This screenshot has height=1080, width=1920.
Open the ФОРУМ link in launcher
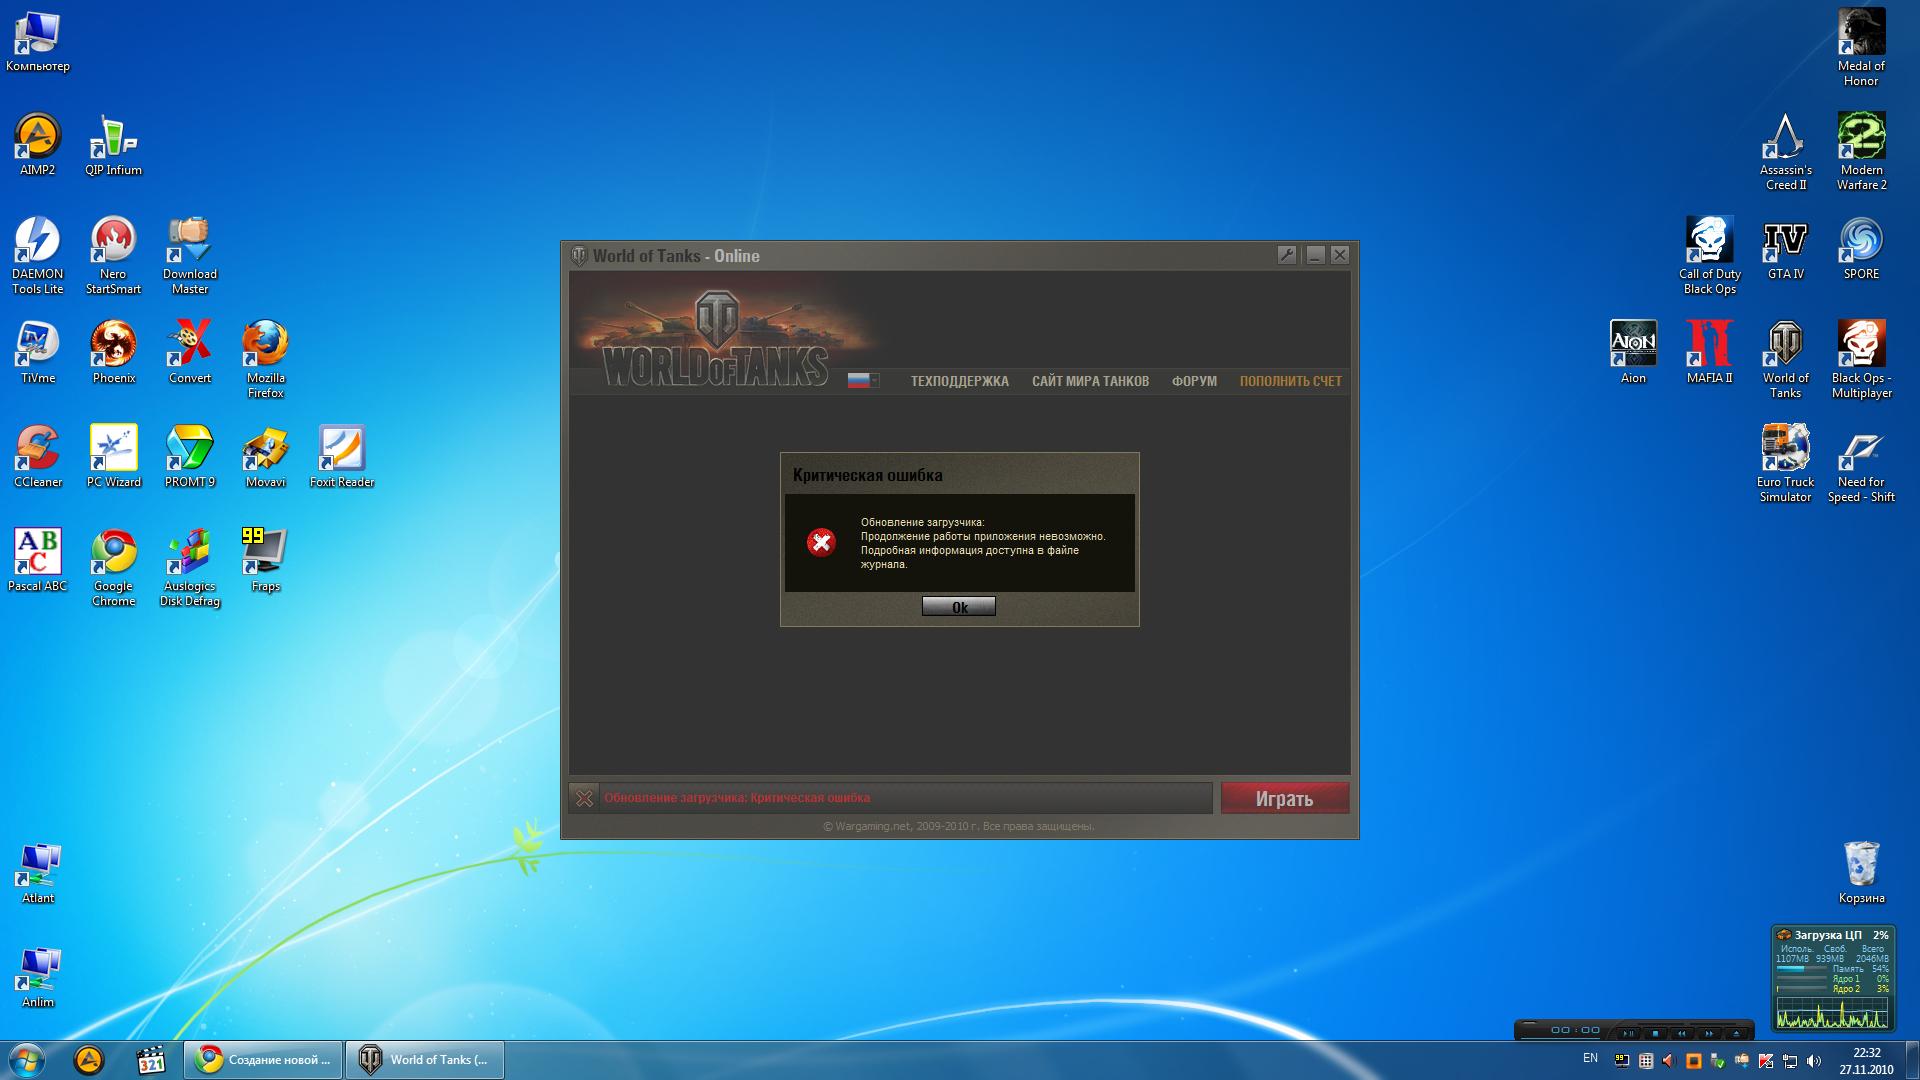(x=1194, y=381)
